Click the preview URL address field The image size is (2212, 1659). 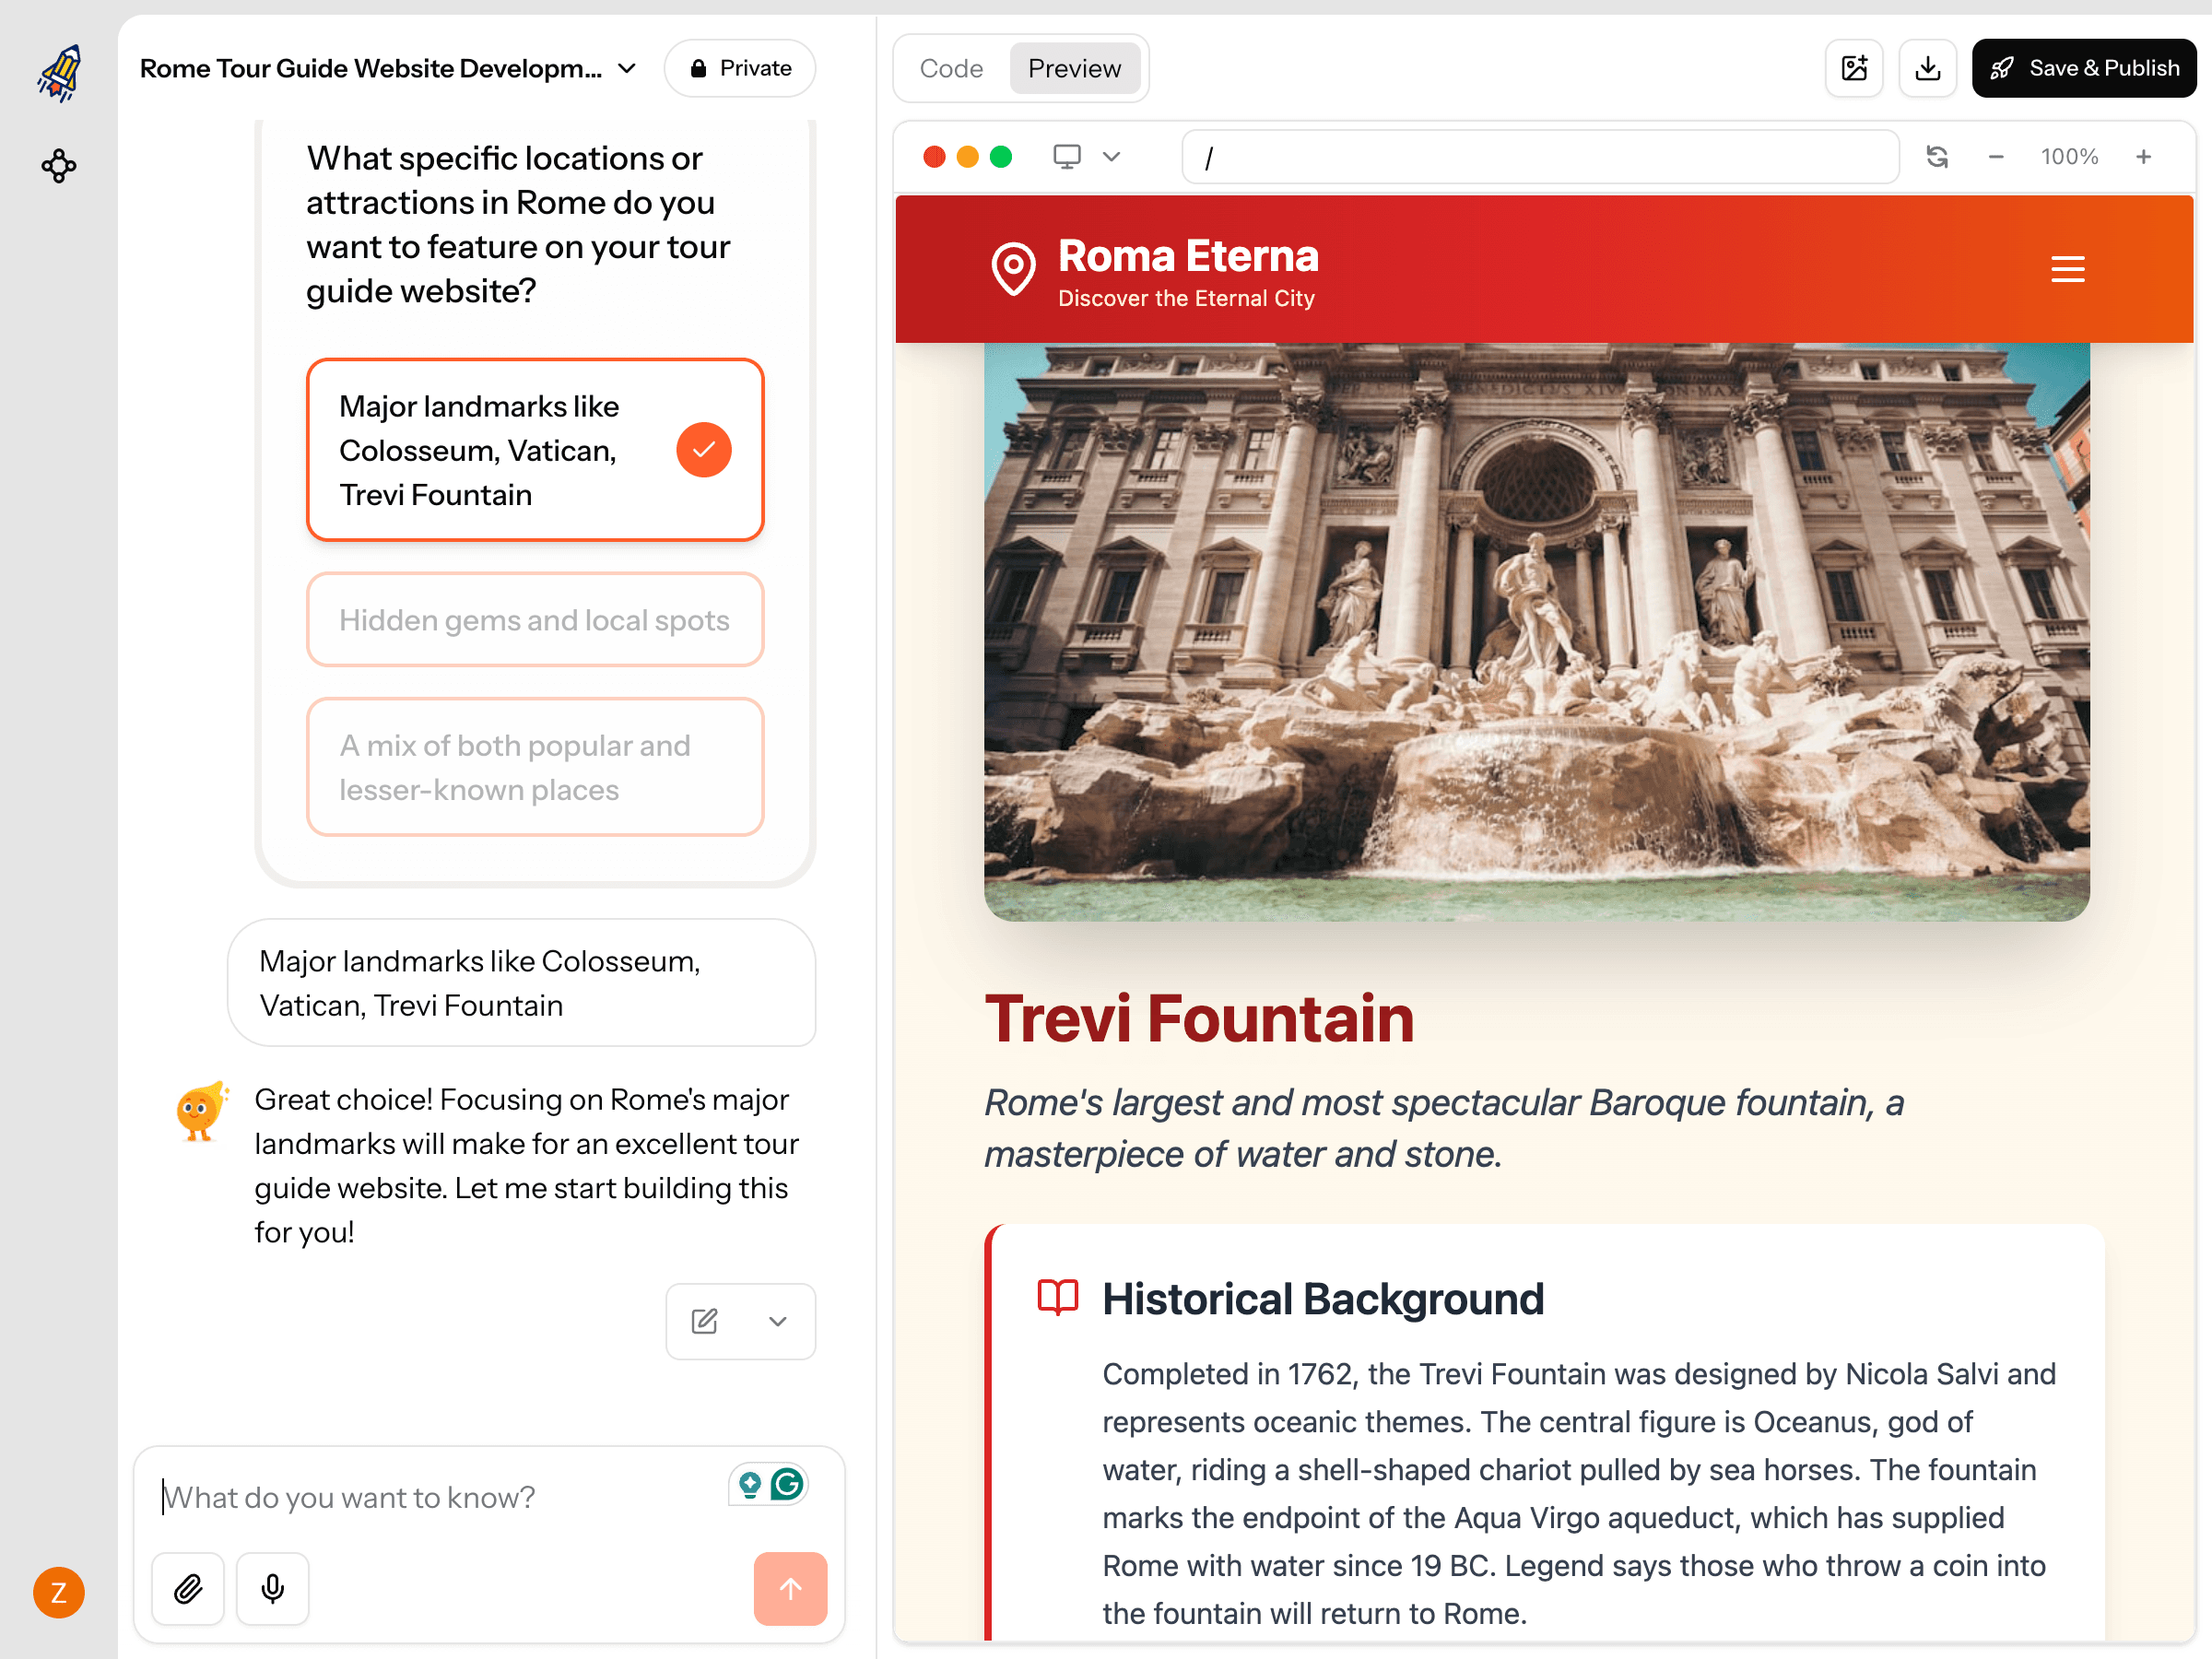pyautogui.click(x=1540, y=156)
